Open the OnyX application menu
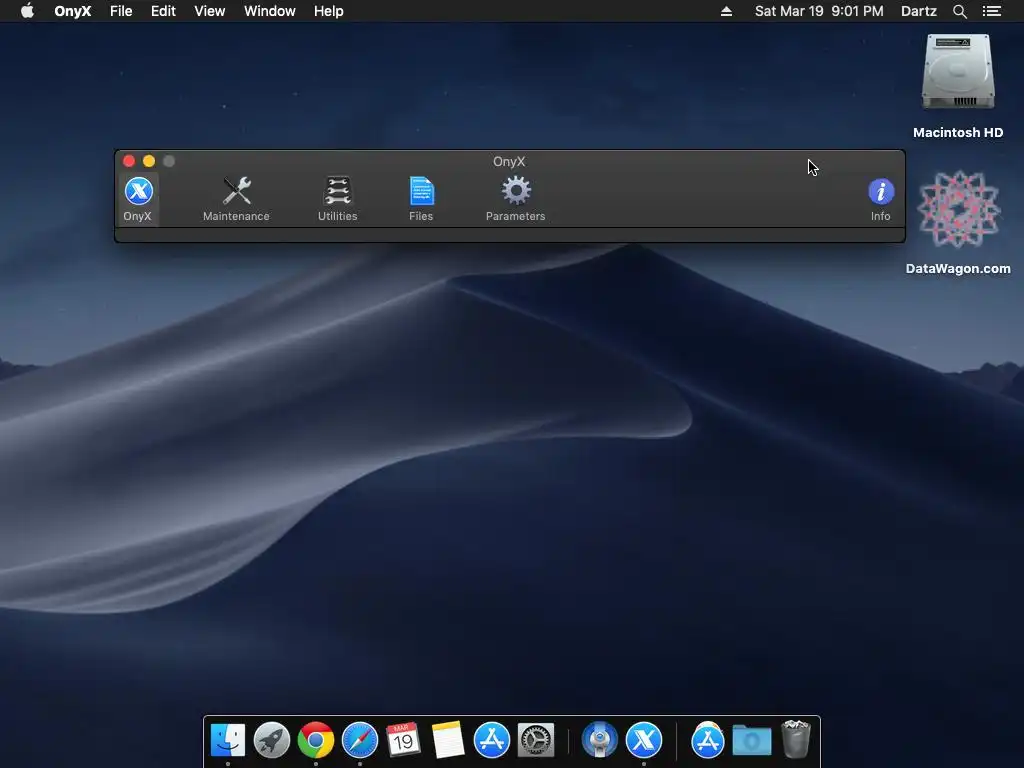Screen dimensions: 1024x768 [72, 11]
